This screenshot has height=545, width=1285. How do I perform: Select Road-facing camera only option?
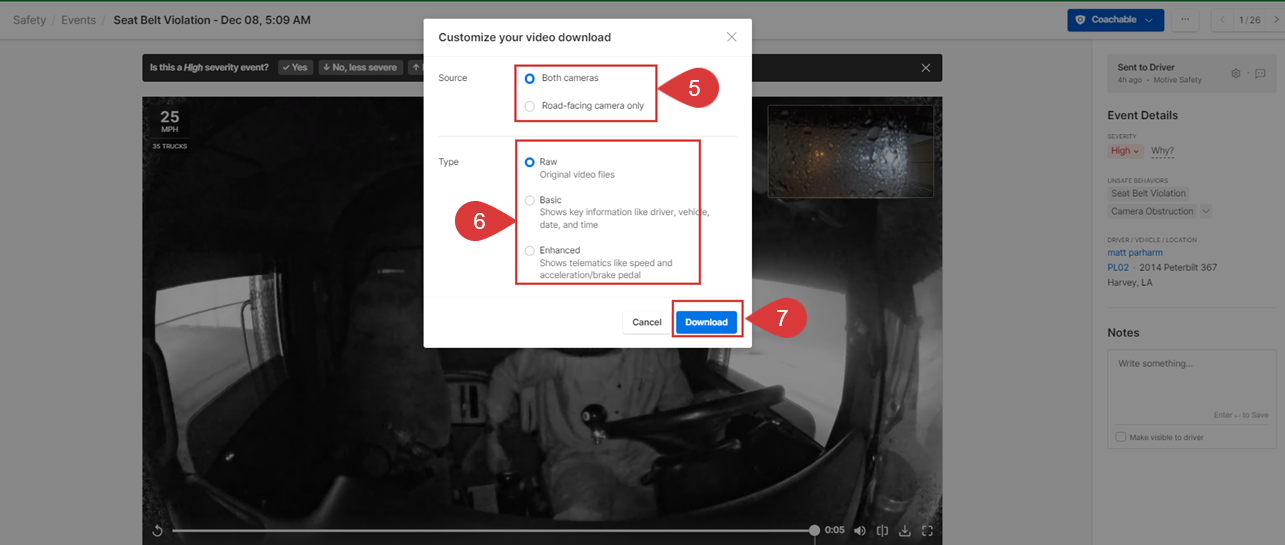click(x=530, y=106)
